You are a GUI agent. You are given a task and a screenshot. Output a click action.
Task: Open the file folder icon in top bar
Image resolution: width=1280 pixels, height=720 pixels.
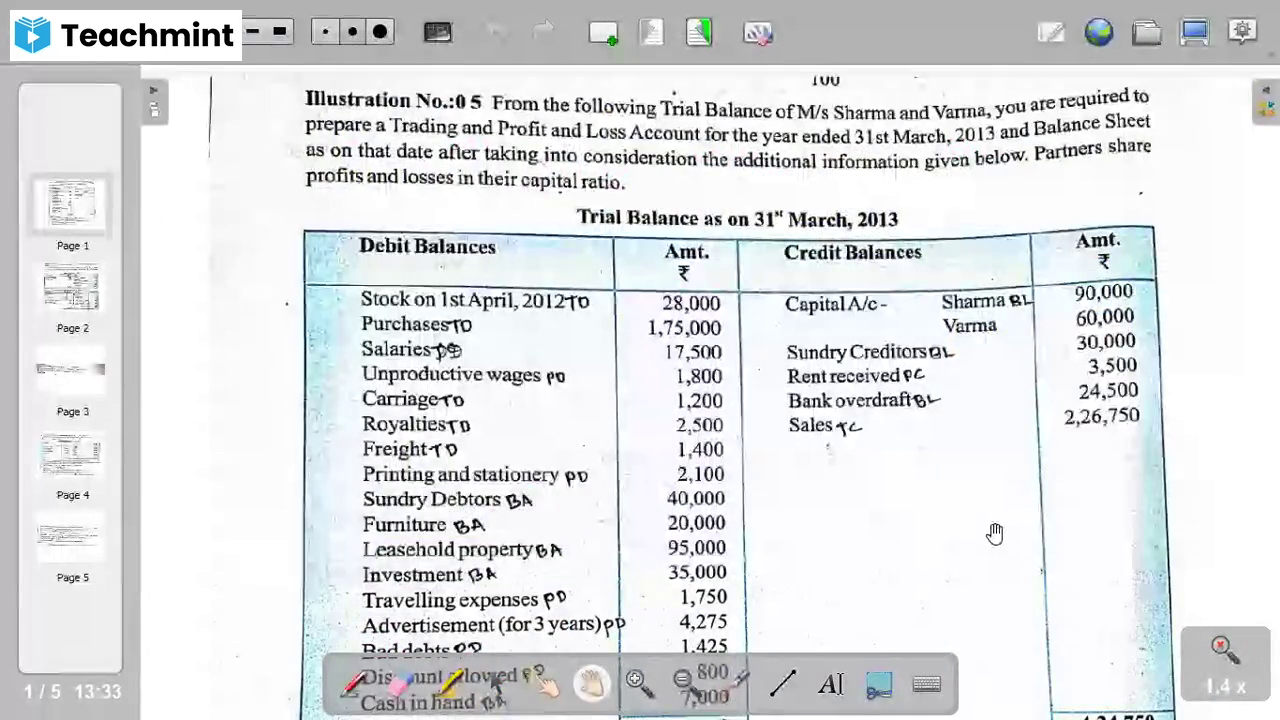pos(1147,33)
